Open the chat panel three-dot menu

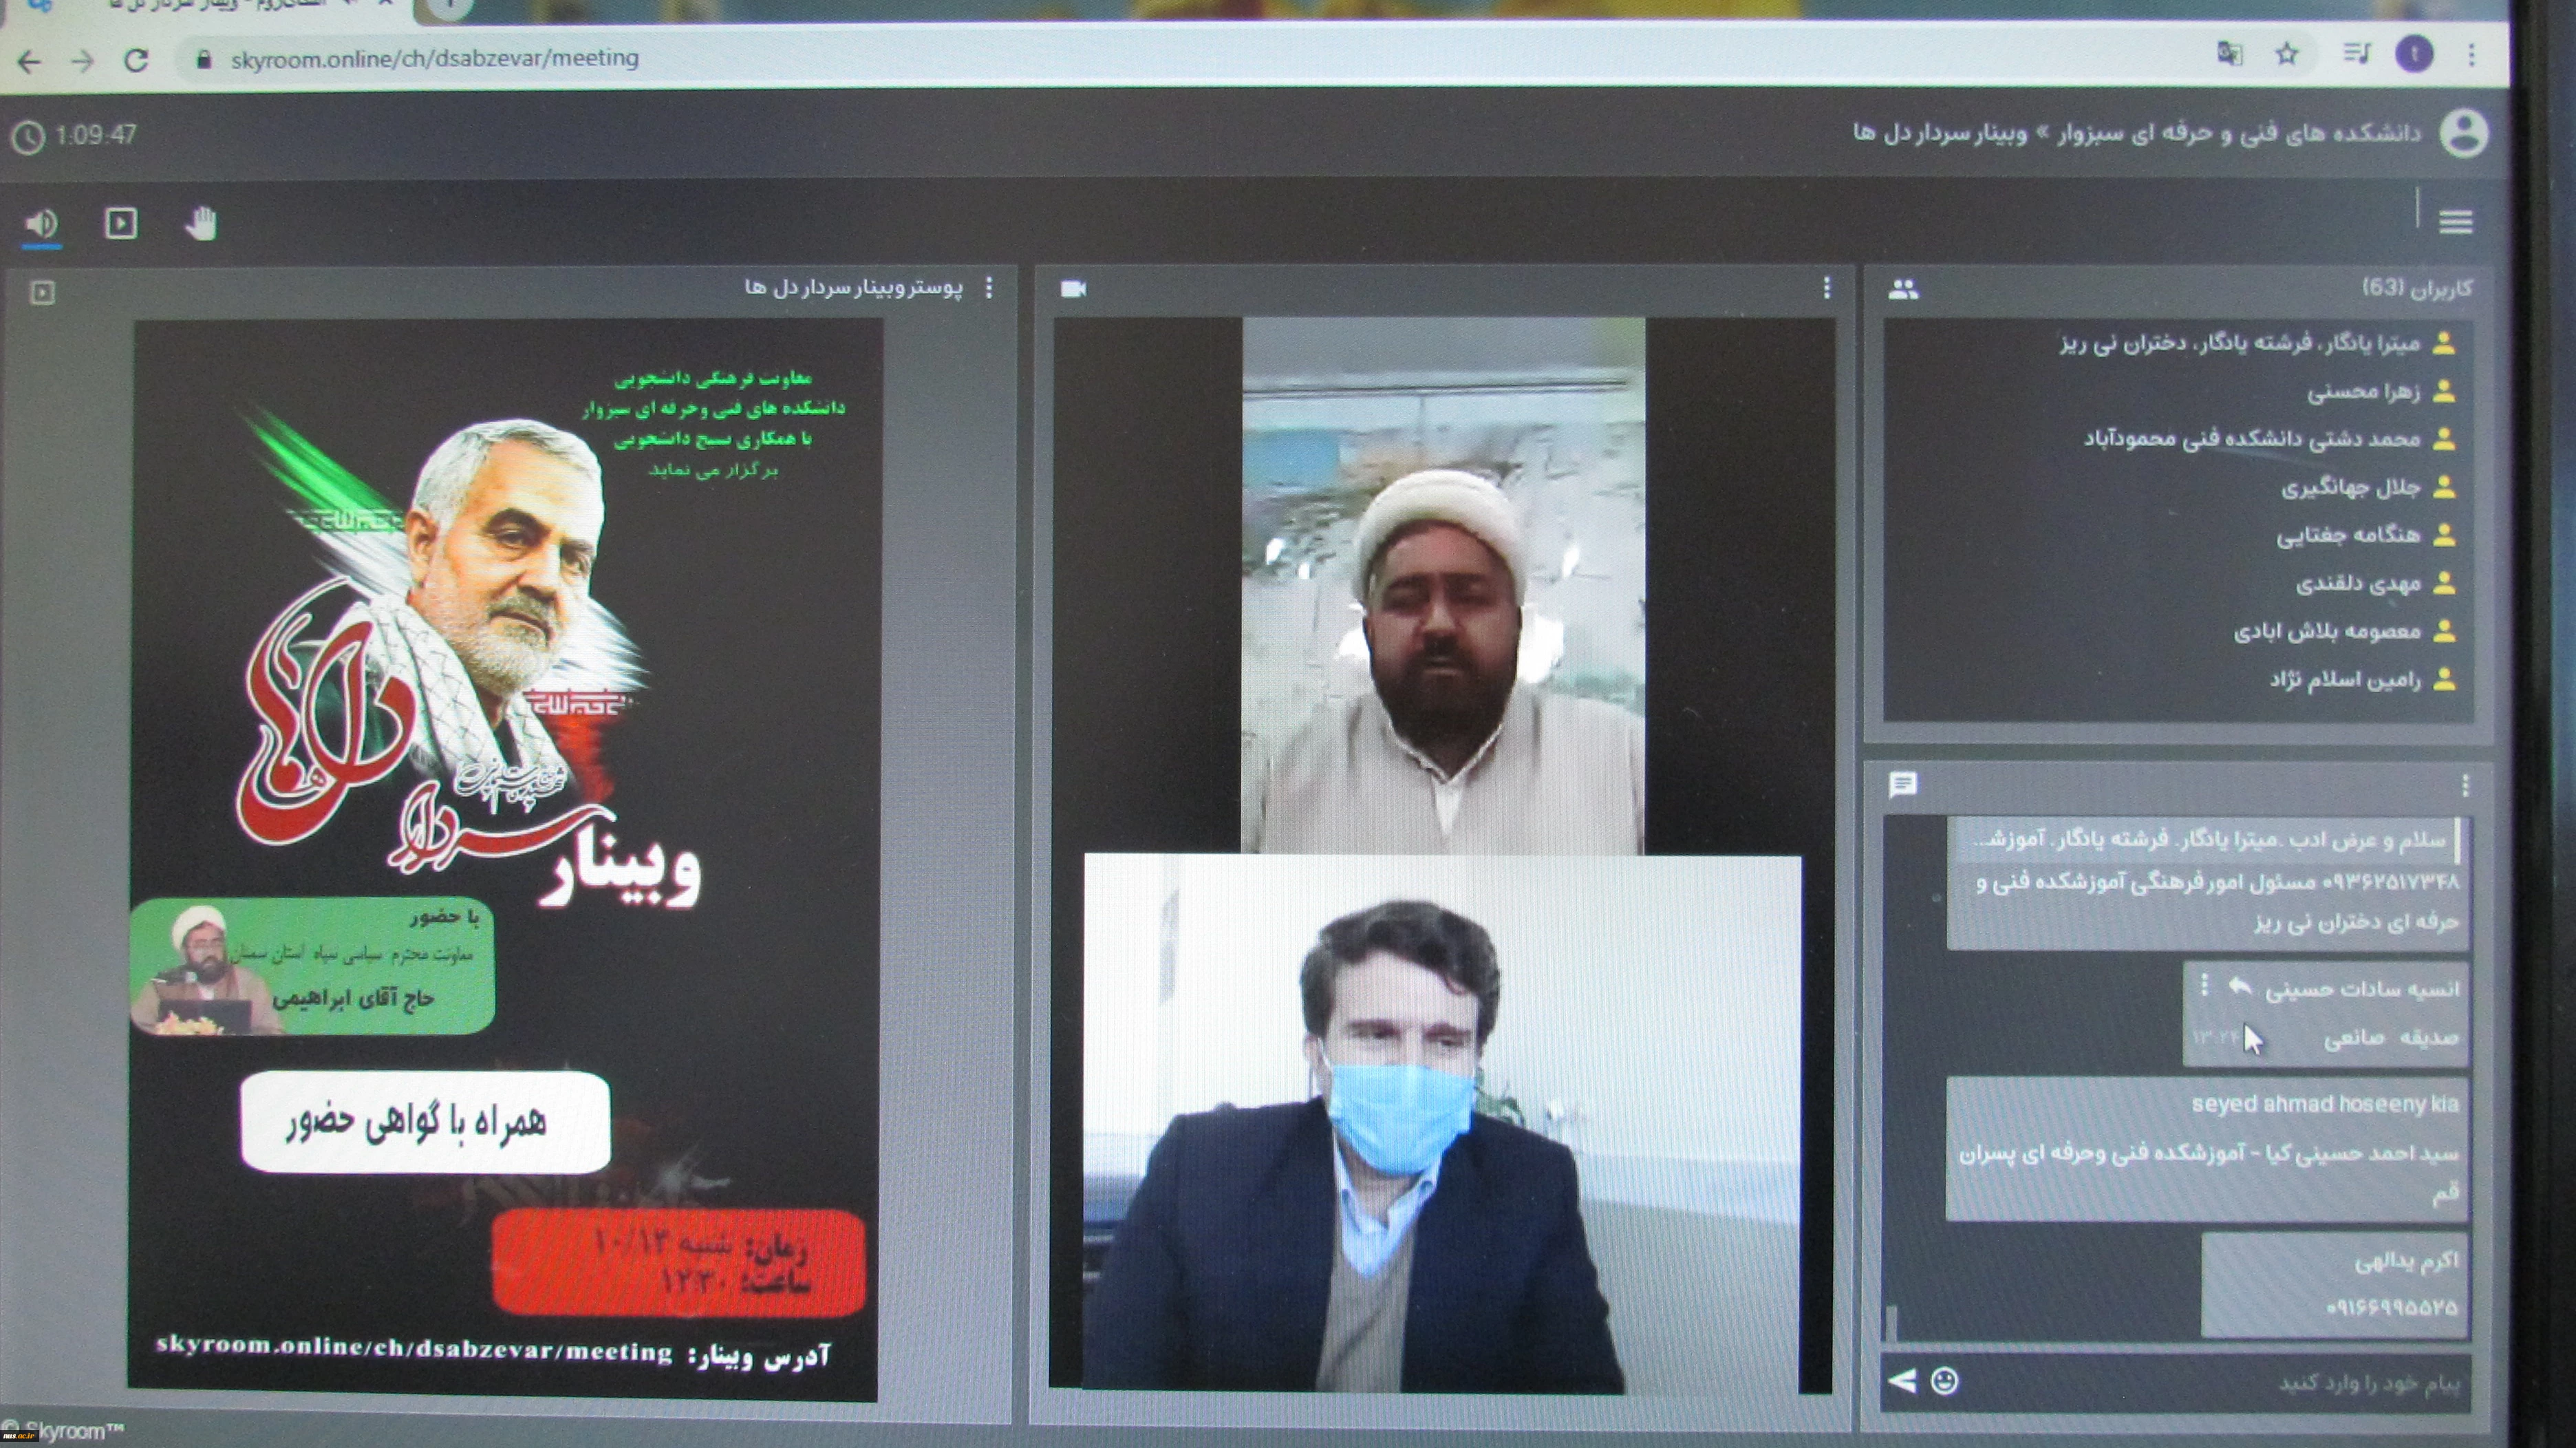[2465, 786]
